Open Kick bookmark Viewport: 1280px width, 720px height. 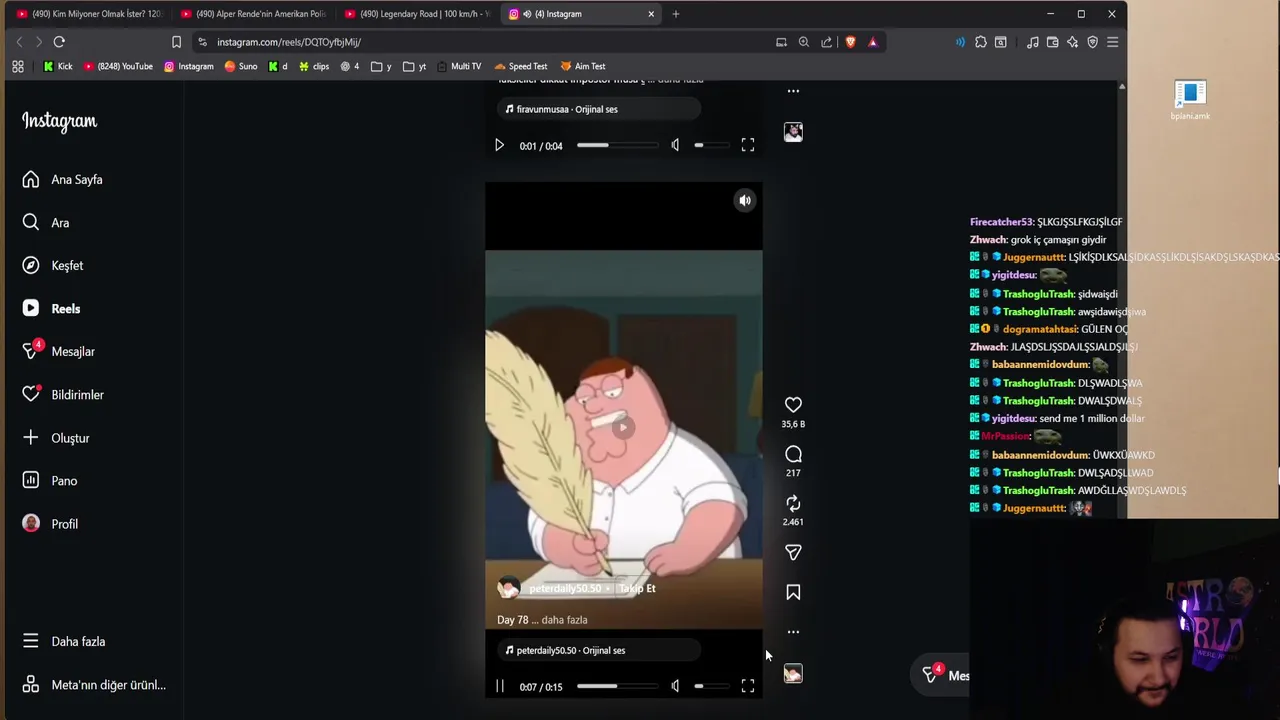(x=58, y=66)
